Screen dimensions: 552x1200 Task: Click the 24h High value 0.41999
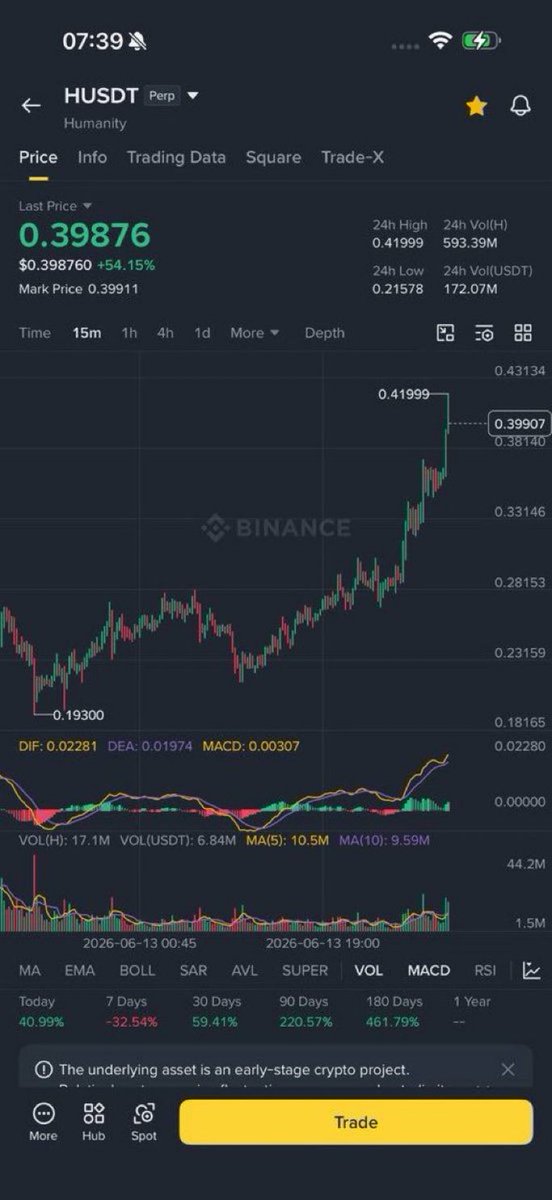(x=398, y=242)
